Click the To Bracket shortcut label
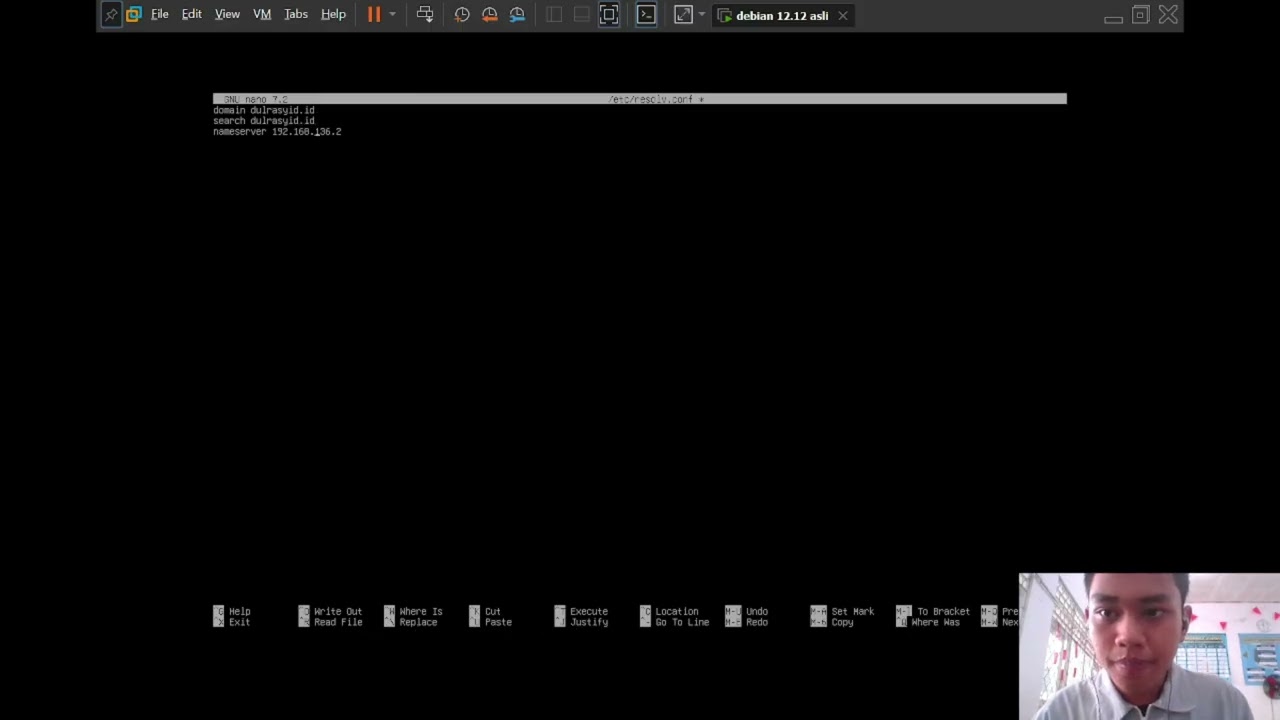Viewport: 1280px width, 720px height. click(944, 612)
